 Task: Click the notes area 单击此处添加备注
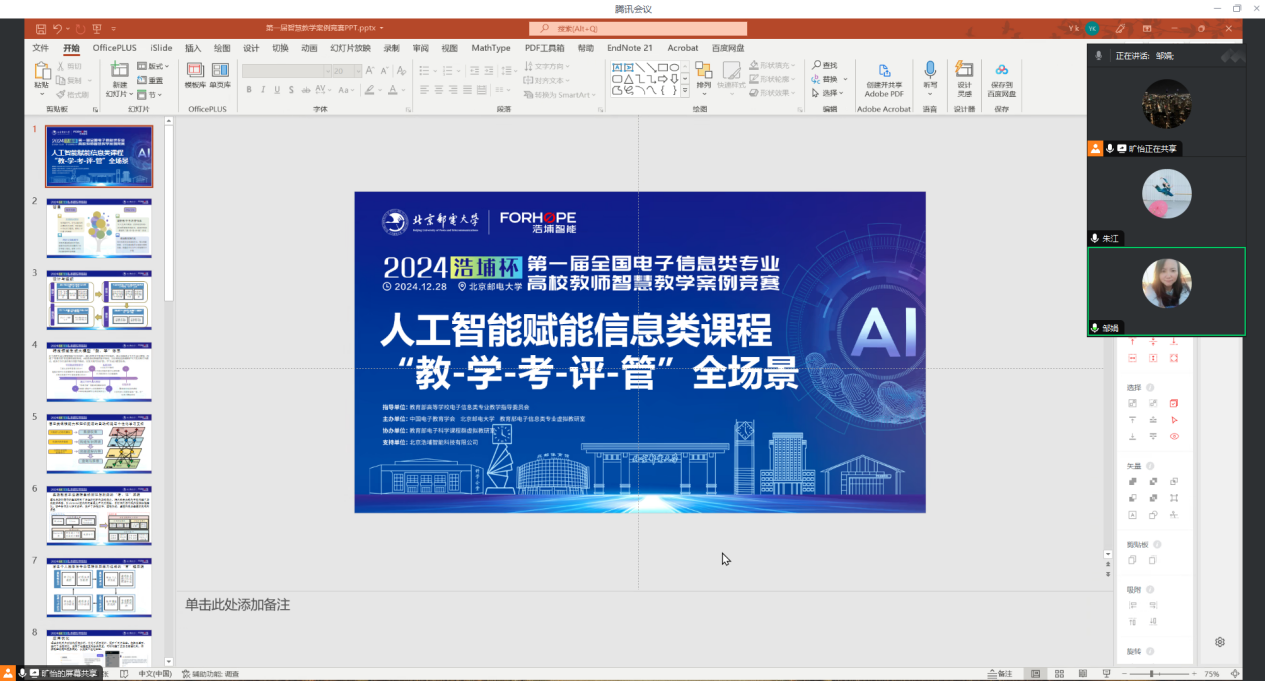point(237,605)
